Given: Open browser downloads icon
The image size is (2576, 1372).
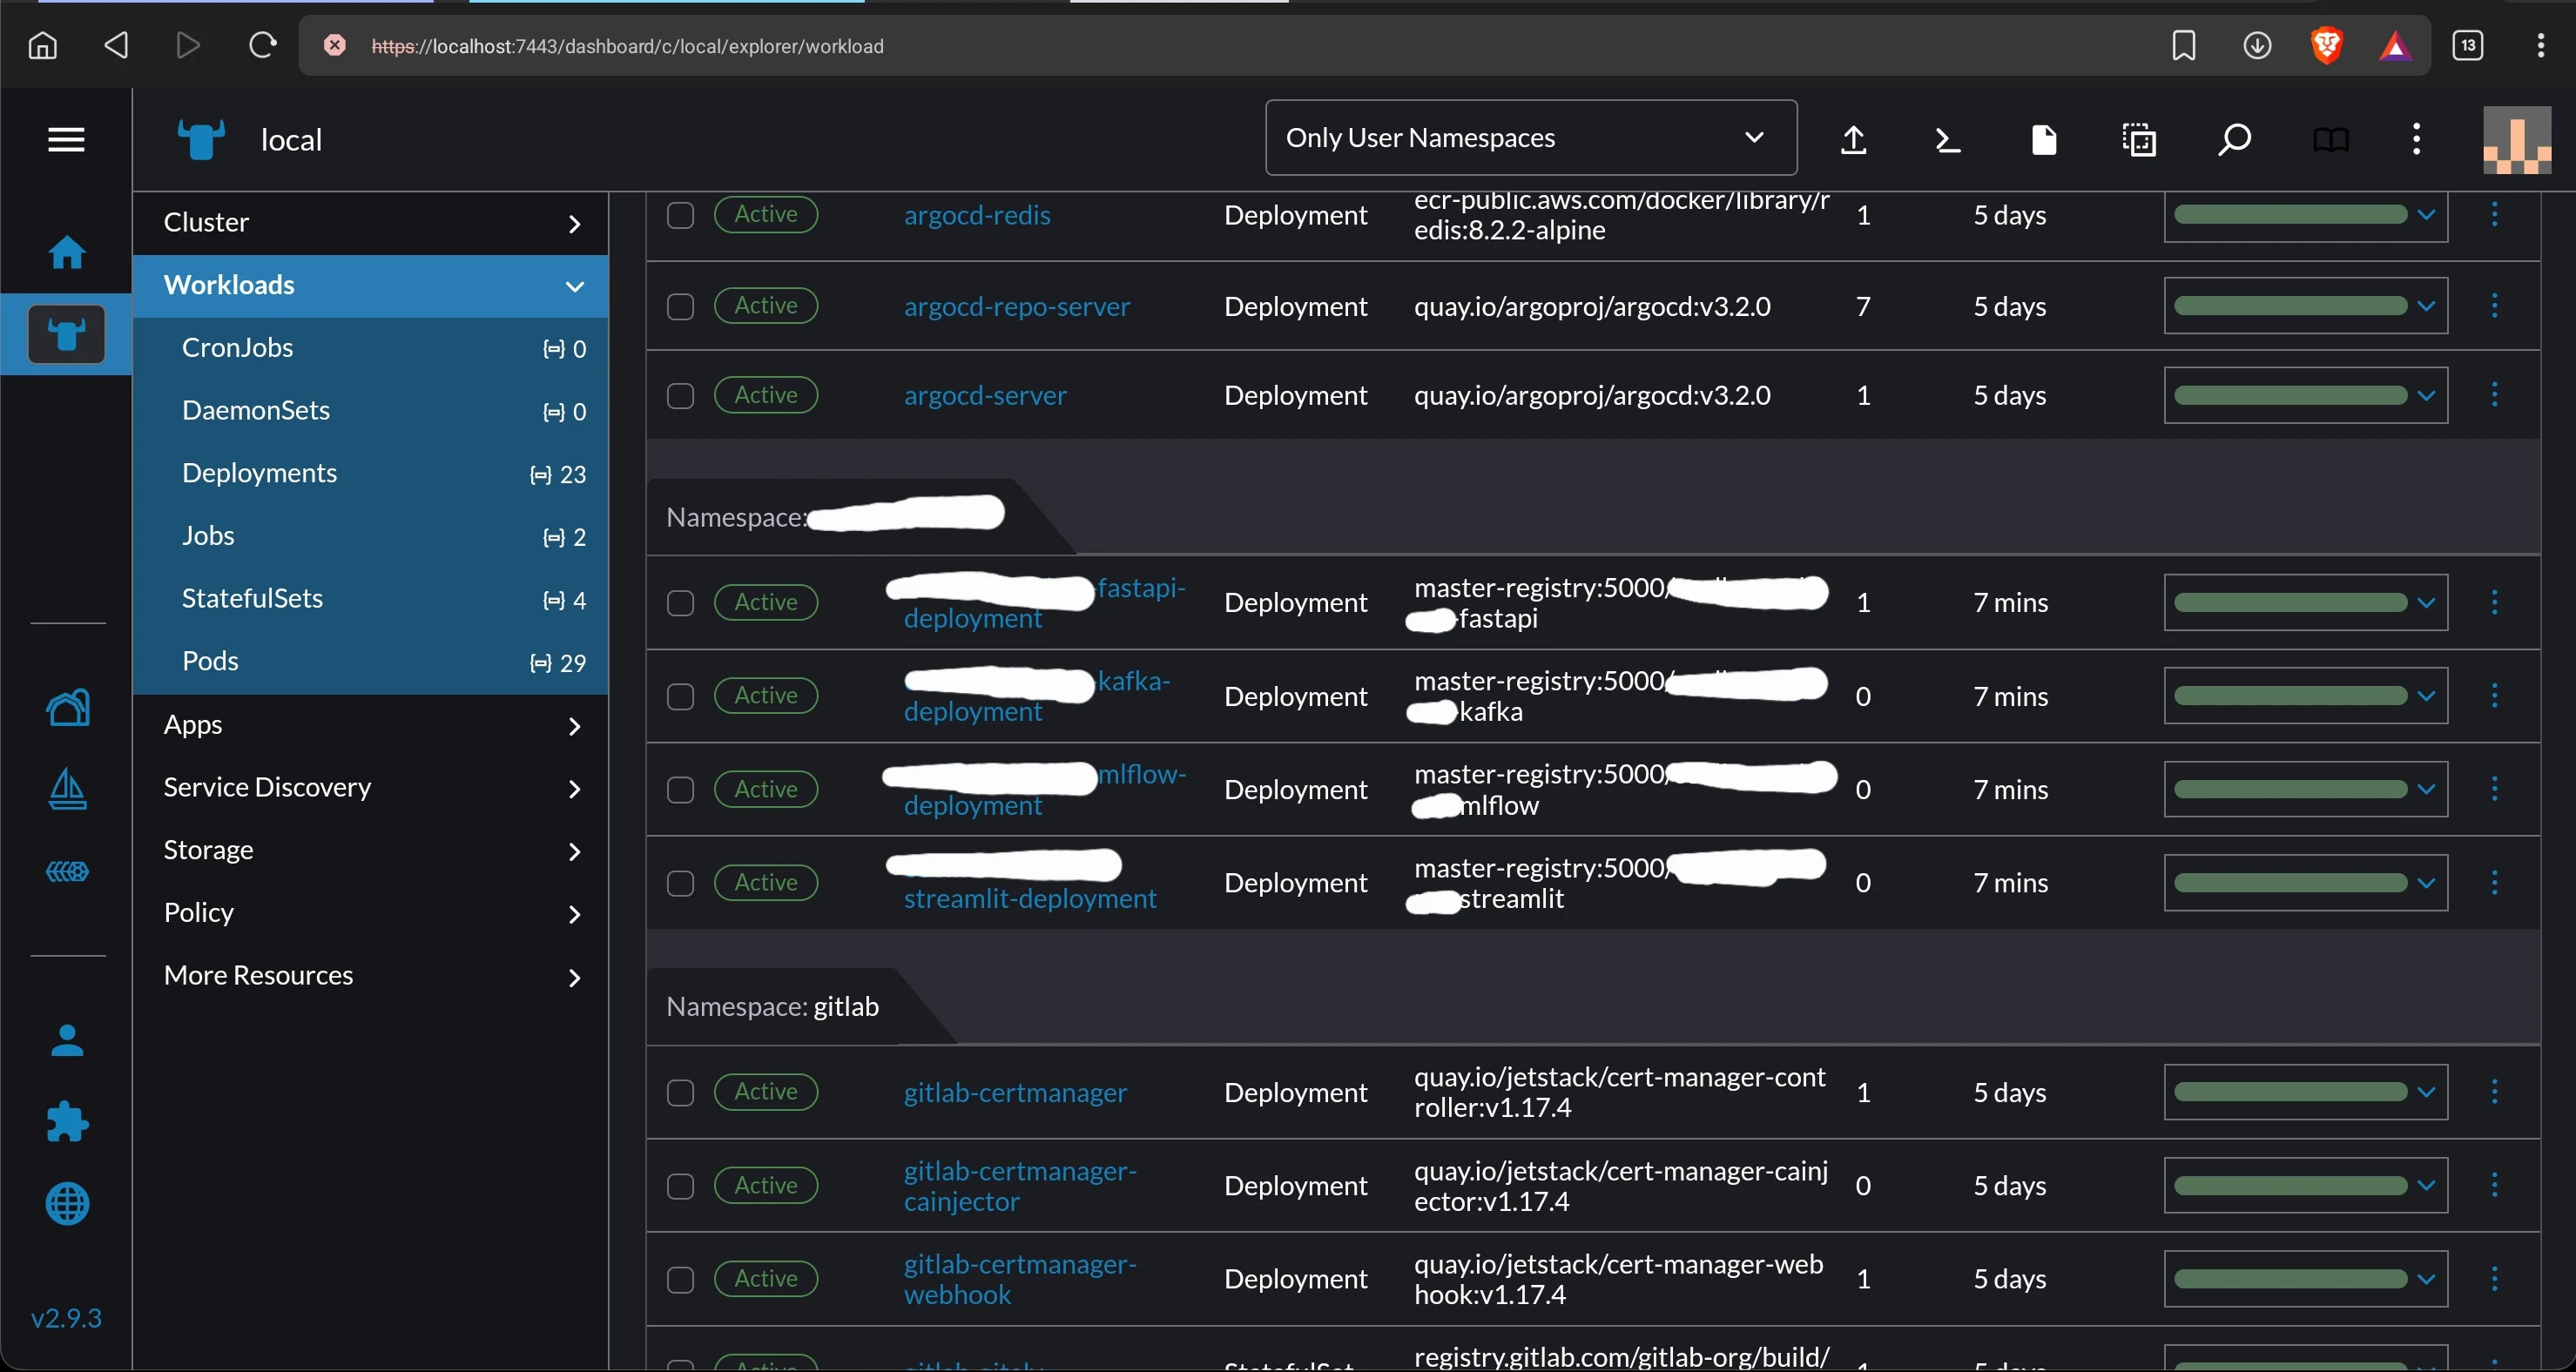Looking at the screenshot, I should coord(2257,46).
